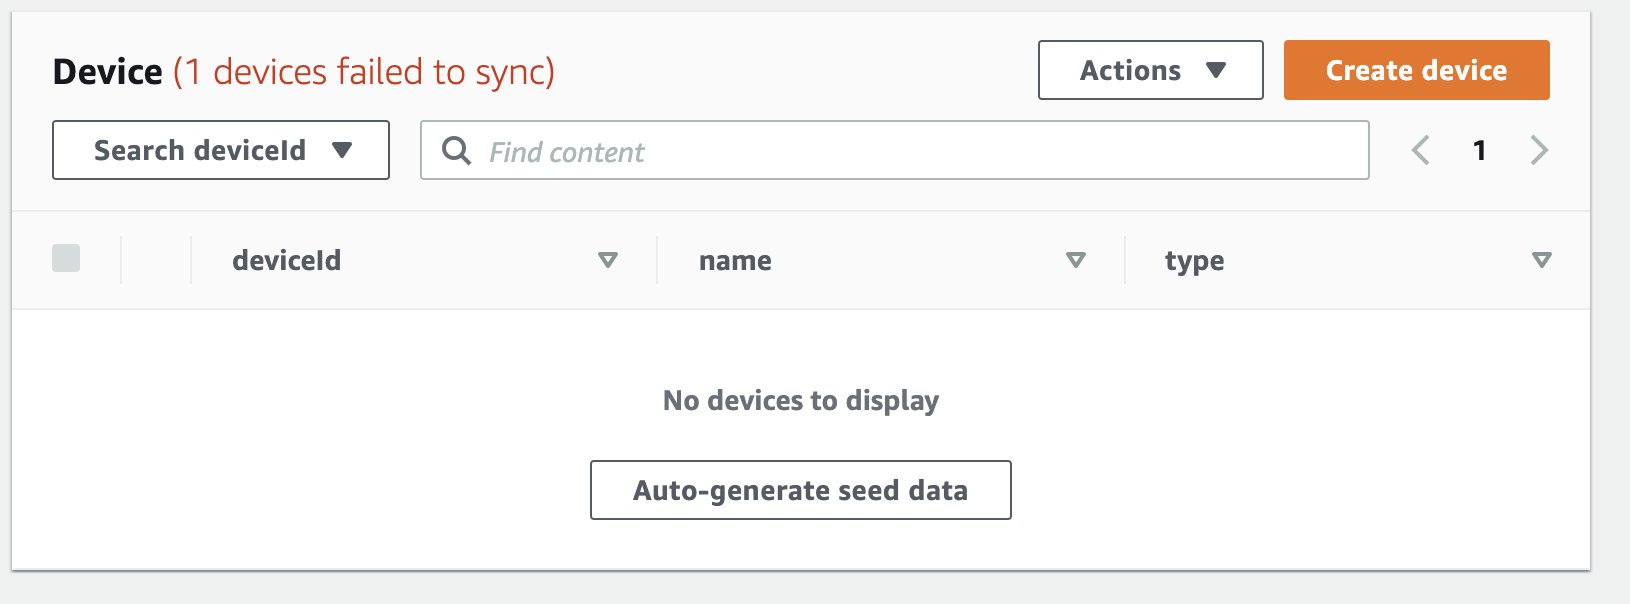This screenshot has width=1630, height=604.
Task: Click the next page chevron arrow
Action: (x=1538, y=150)
